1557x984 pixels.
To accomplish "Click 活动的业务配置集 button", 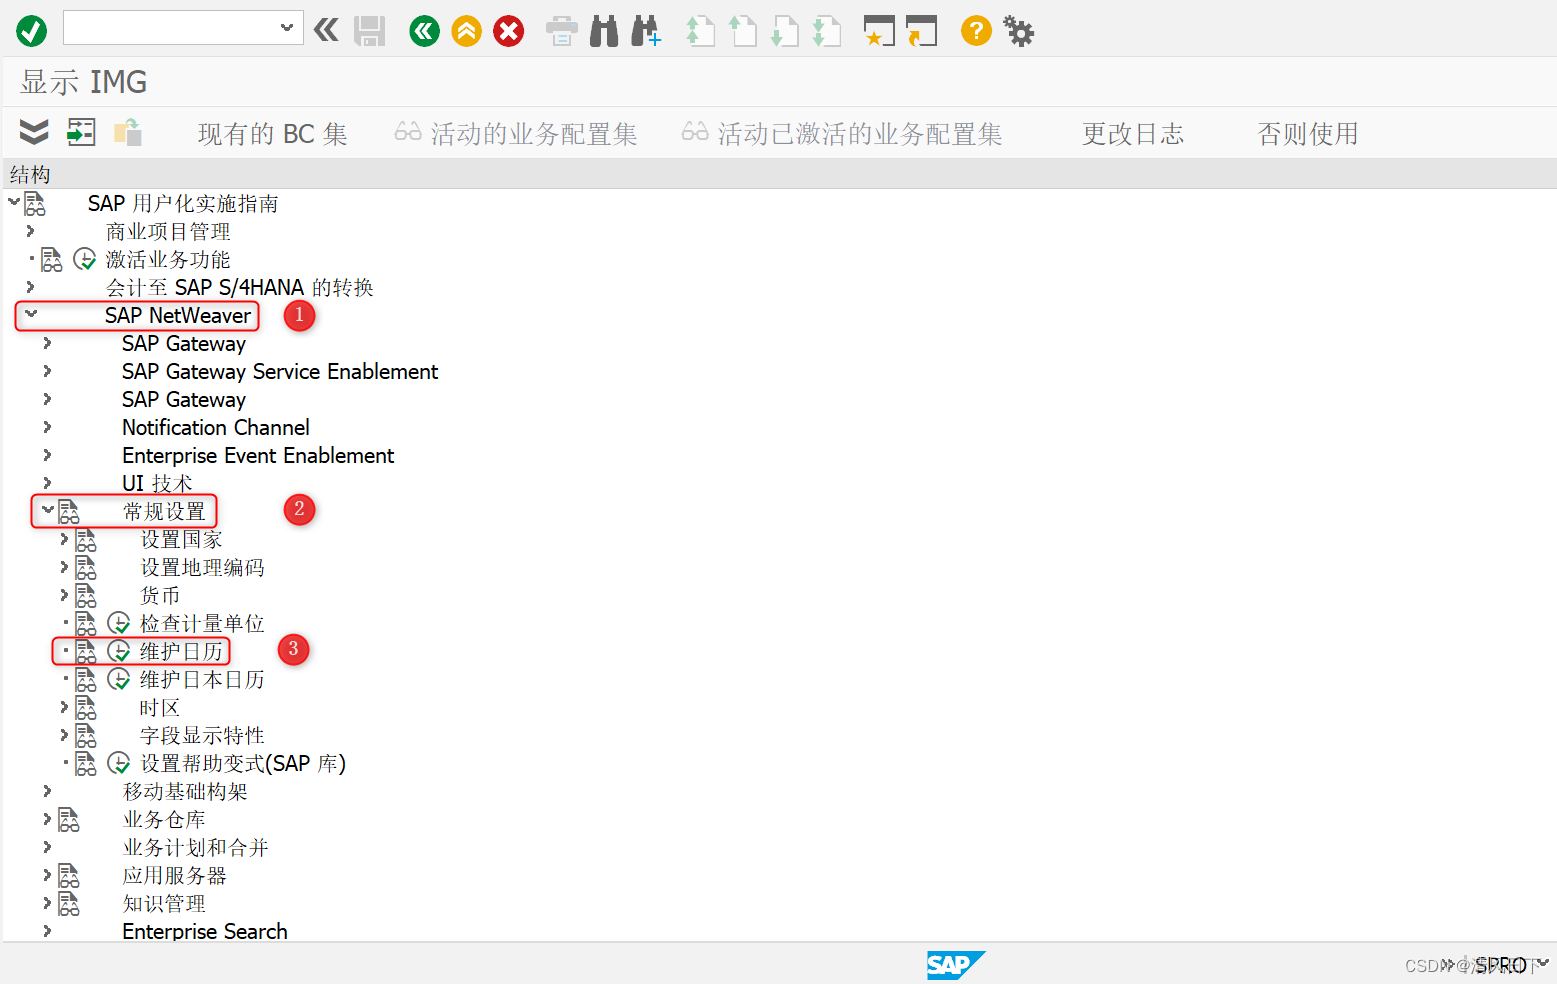I will coord(516,134).
